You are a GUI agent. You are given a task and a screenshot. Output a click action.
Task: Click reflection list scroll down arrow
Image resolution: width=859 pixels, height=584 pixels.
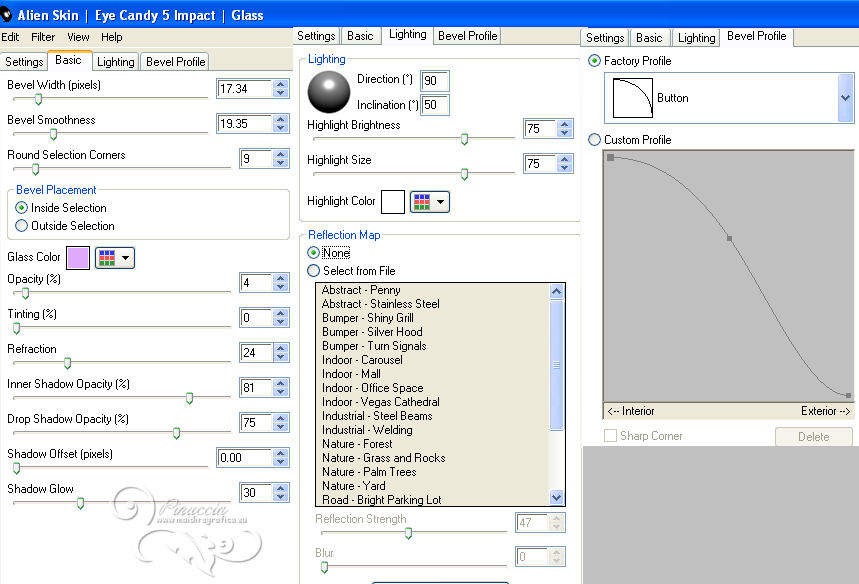557,497
